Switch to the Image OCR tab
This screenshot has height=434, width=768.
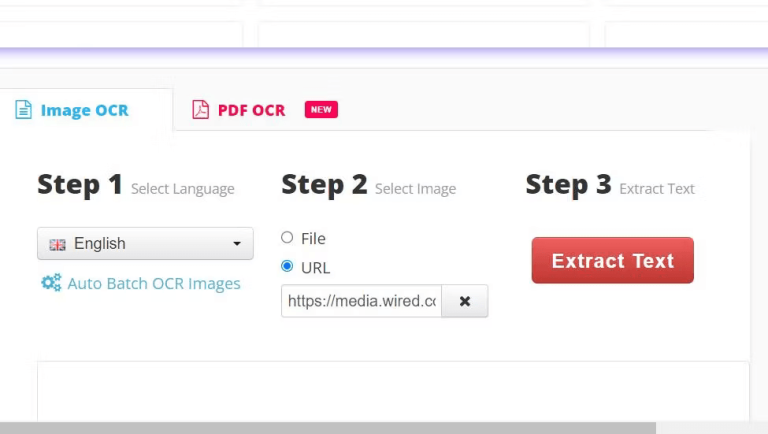click(x=84, y=110)
